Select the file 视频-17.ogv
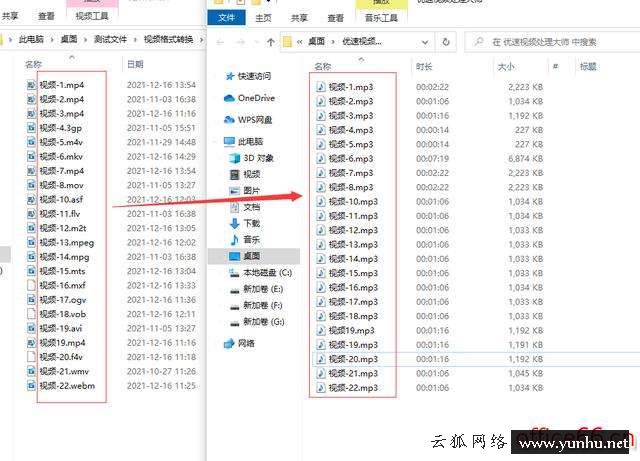Viewport: 640px width, 461px height. 63,300
